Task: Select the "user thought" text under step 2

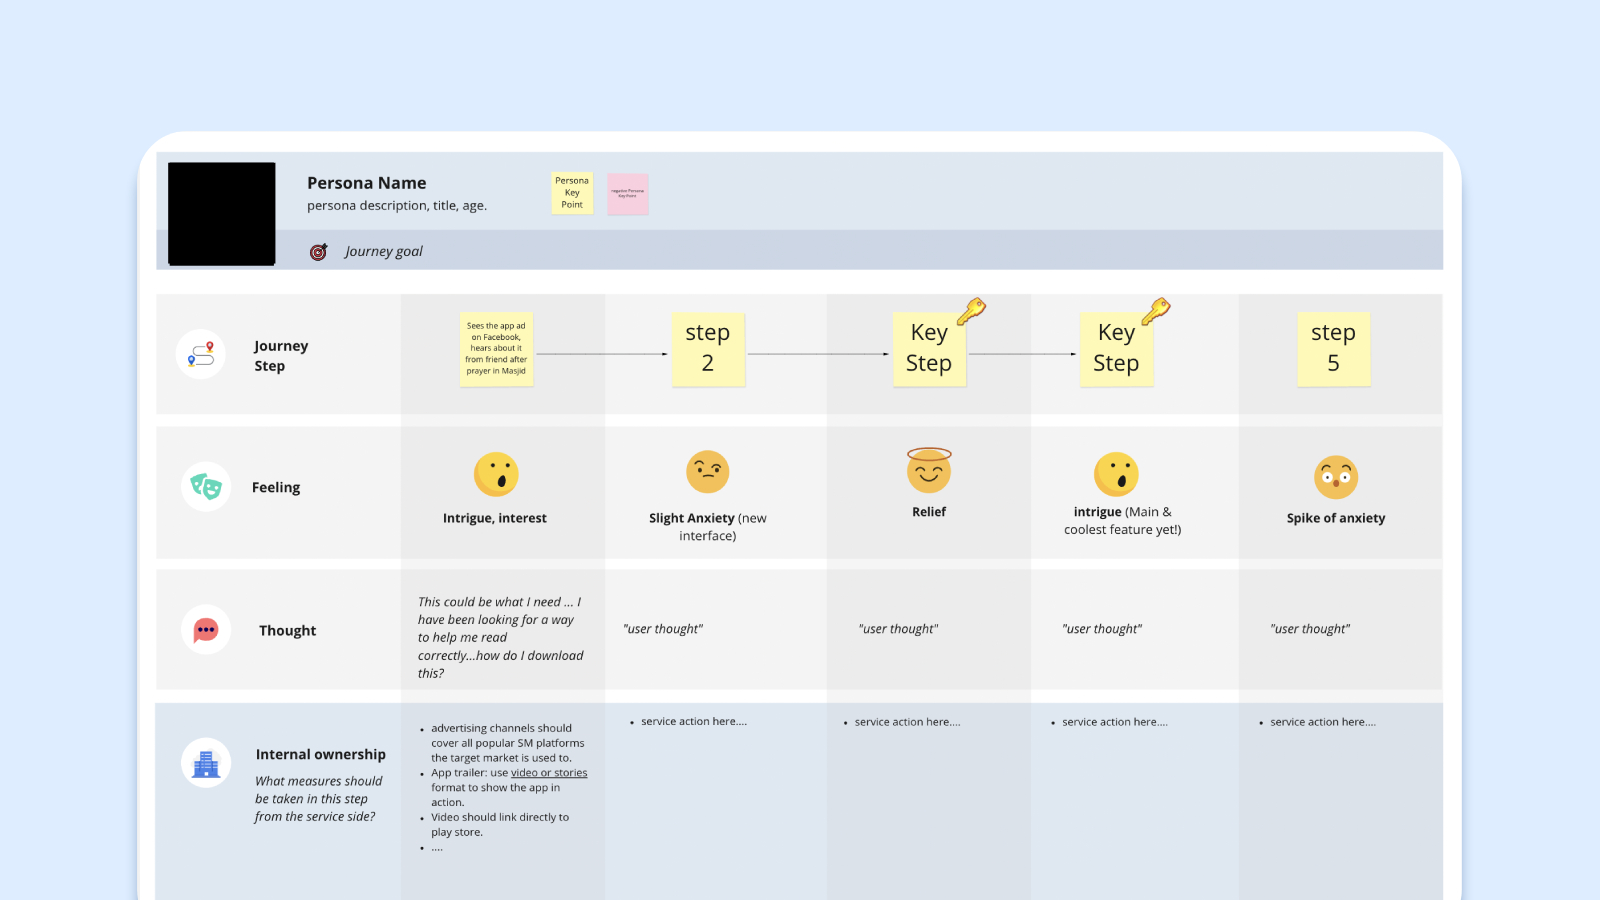Action: (663, 629)
